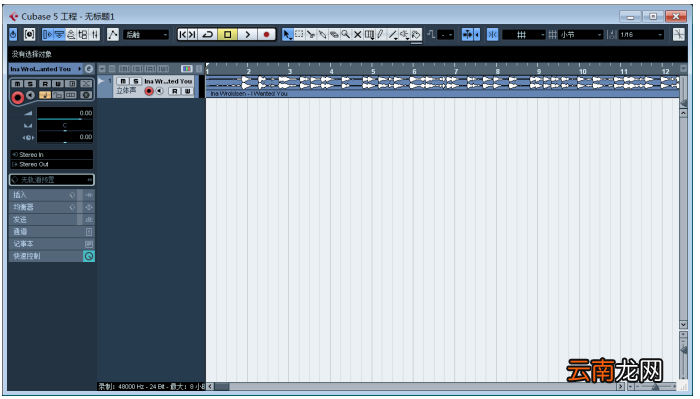Select the Color paint bucket tool
Image resolution: width=700 pixels, height=399 pixels.
pyautogui.click(x=416, y=34)
